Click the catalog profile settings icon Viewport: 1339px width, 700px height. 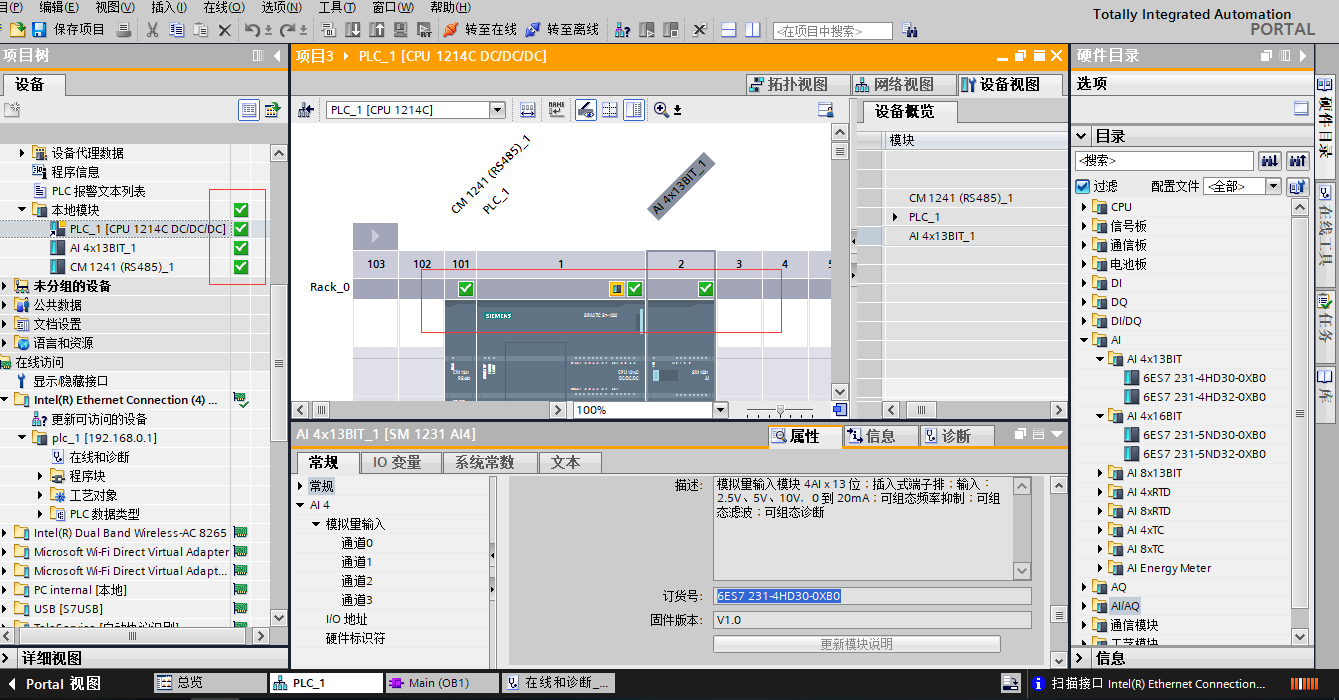pyautogui.click(x=1297, y=186)
